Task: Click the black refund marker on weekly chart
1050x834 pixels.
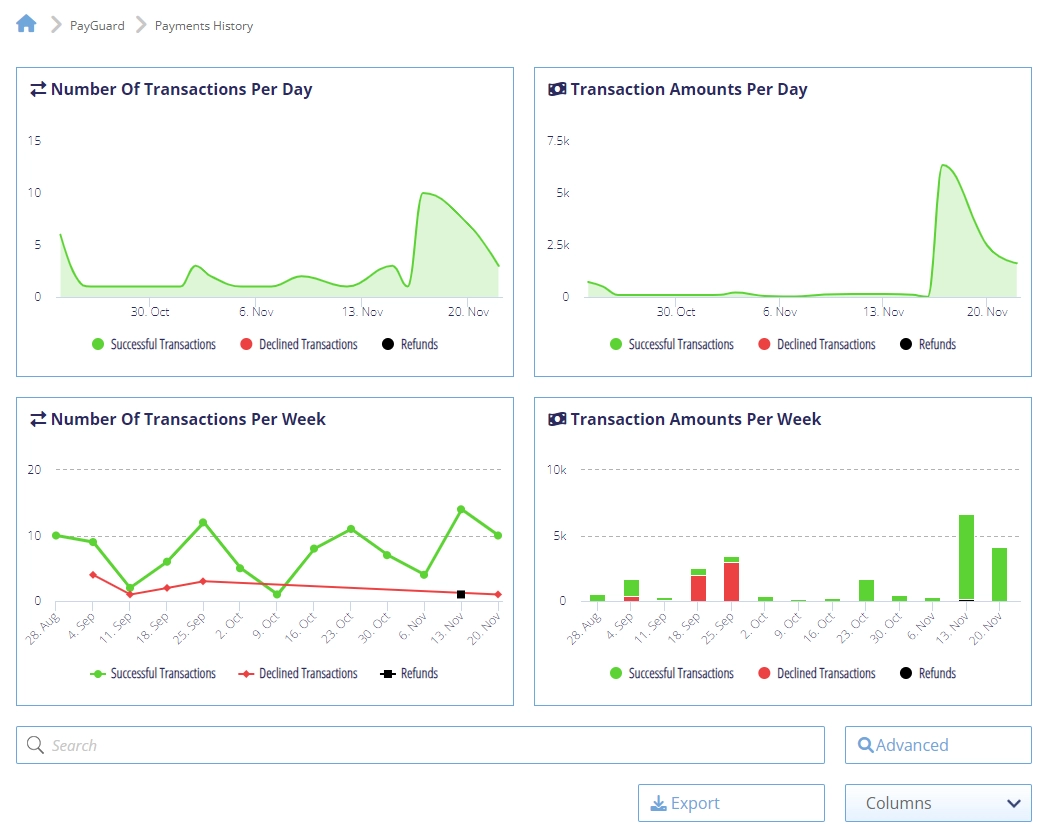Action: click(461, 594)
